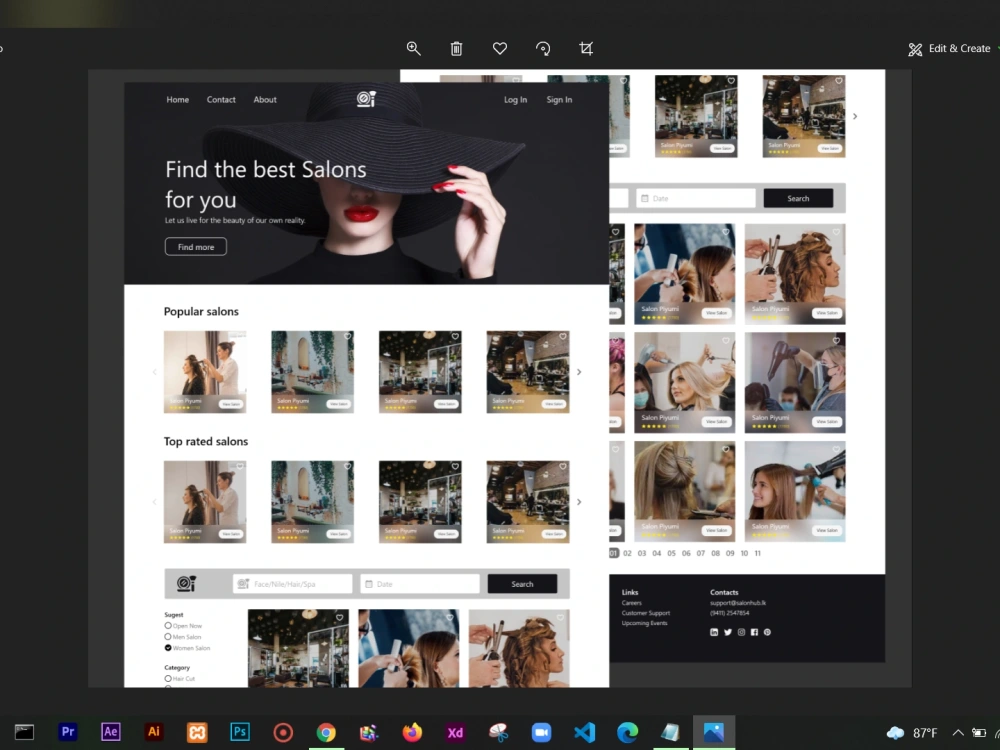This screenshot has width=1000, height=750.
Task: Click the Log In nav item
Action: coord(515,99)
